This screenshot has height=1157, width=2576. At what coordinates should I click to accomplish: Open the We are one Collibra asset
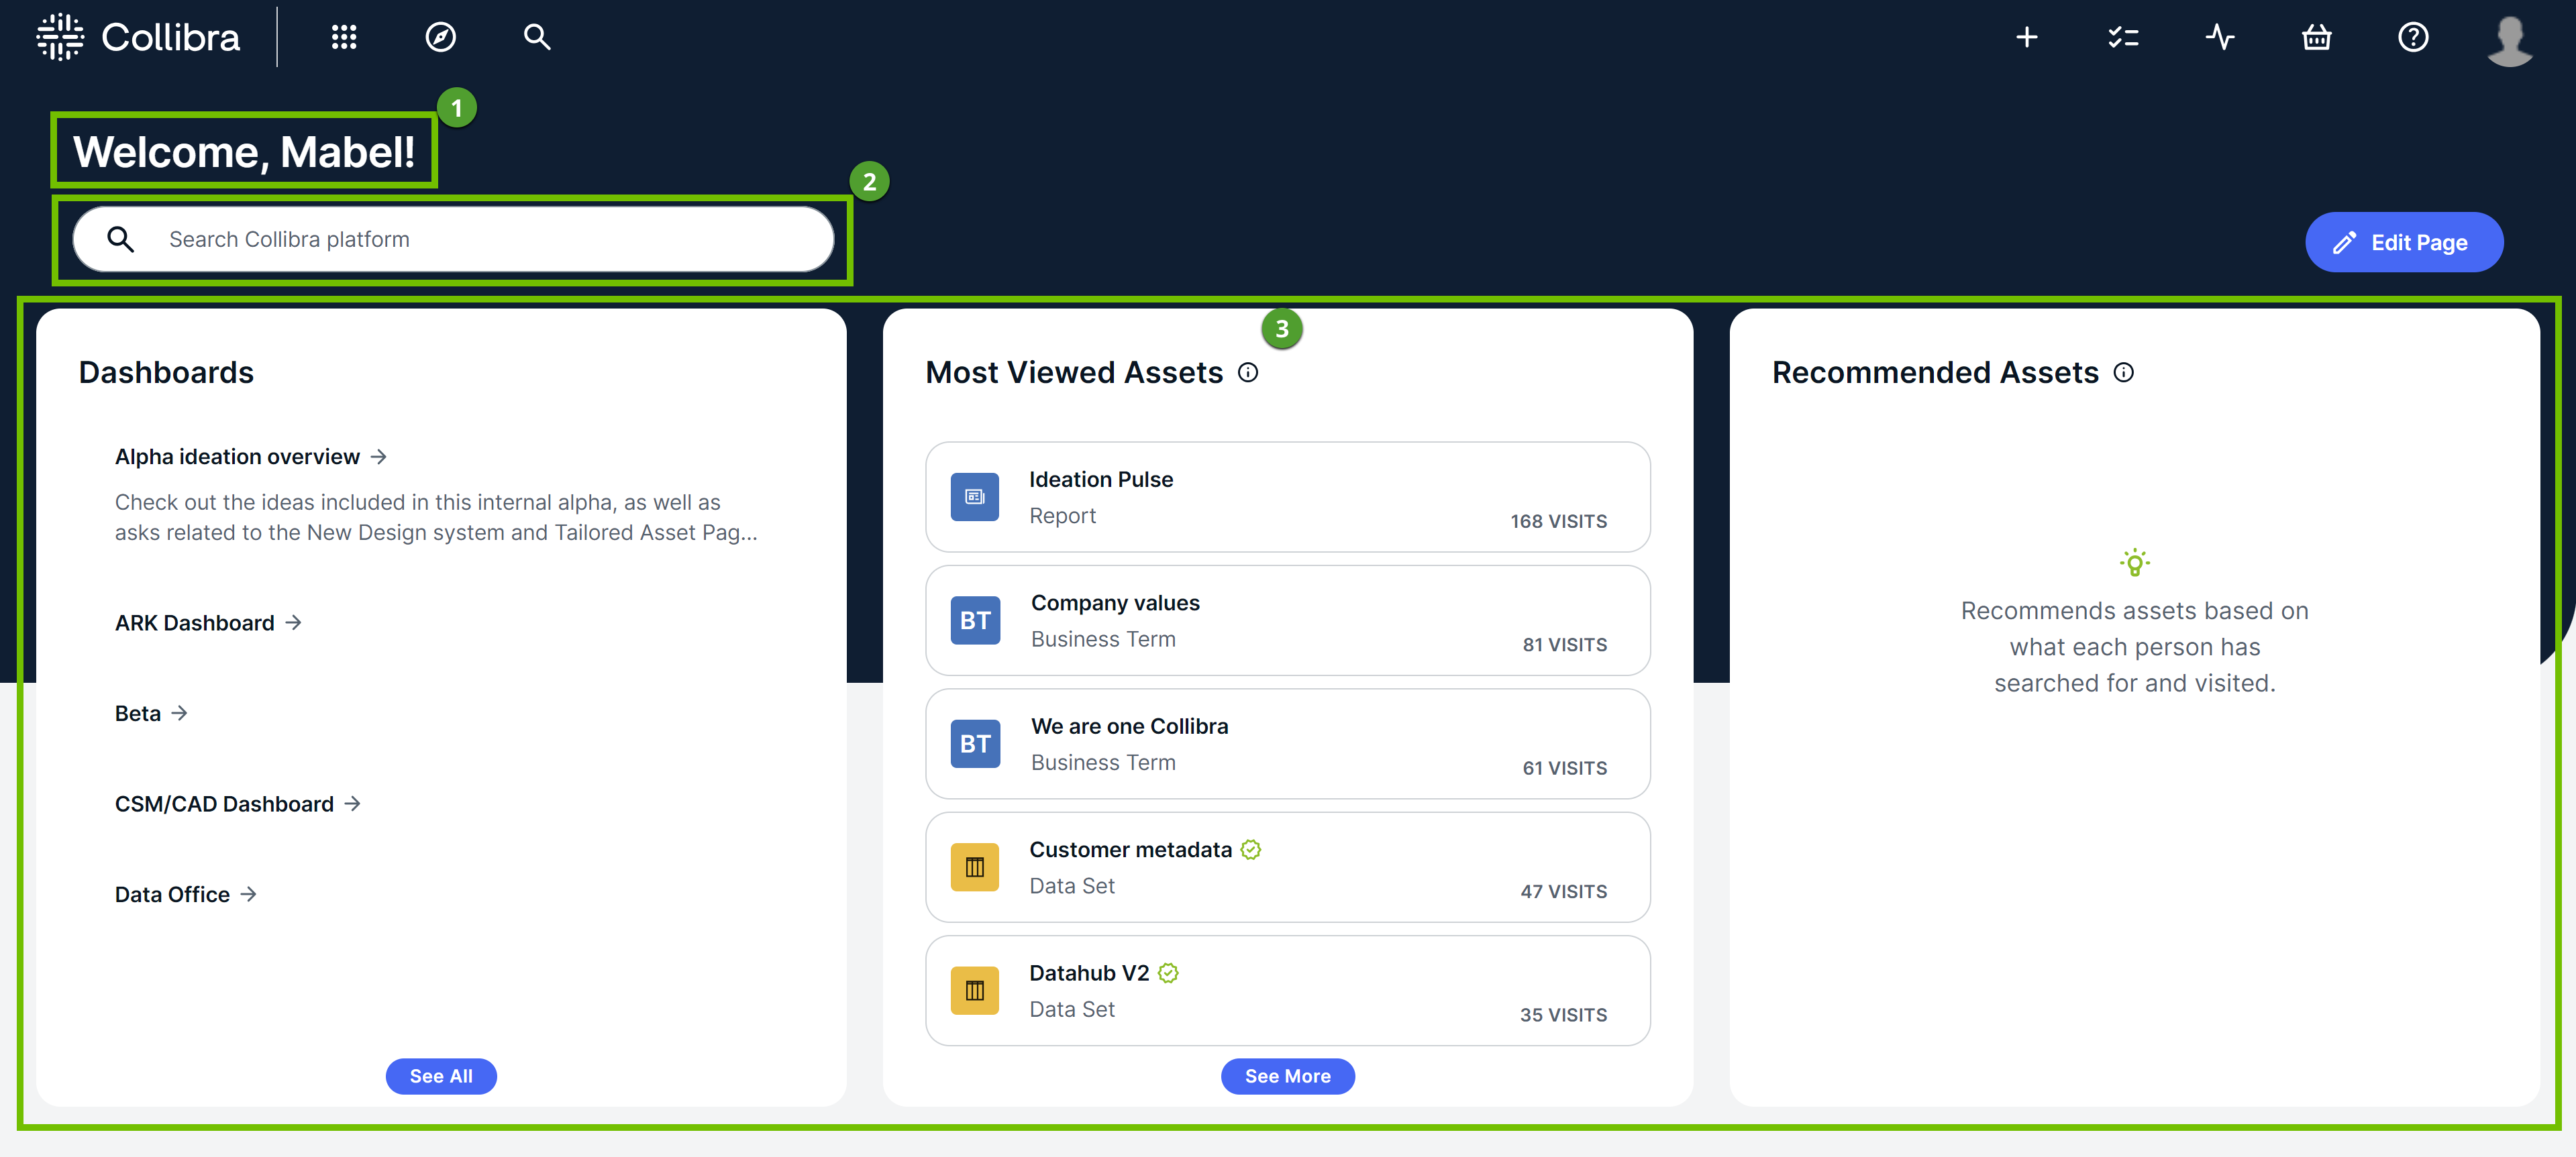(1287, 743)
